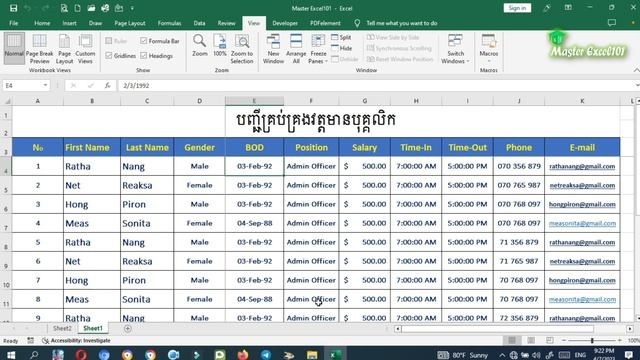Zoom in with the plus button
This screenshot has width=640, height=360.
(620, 340)
